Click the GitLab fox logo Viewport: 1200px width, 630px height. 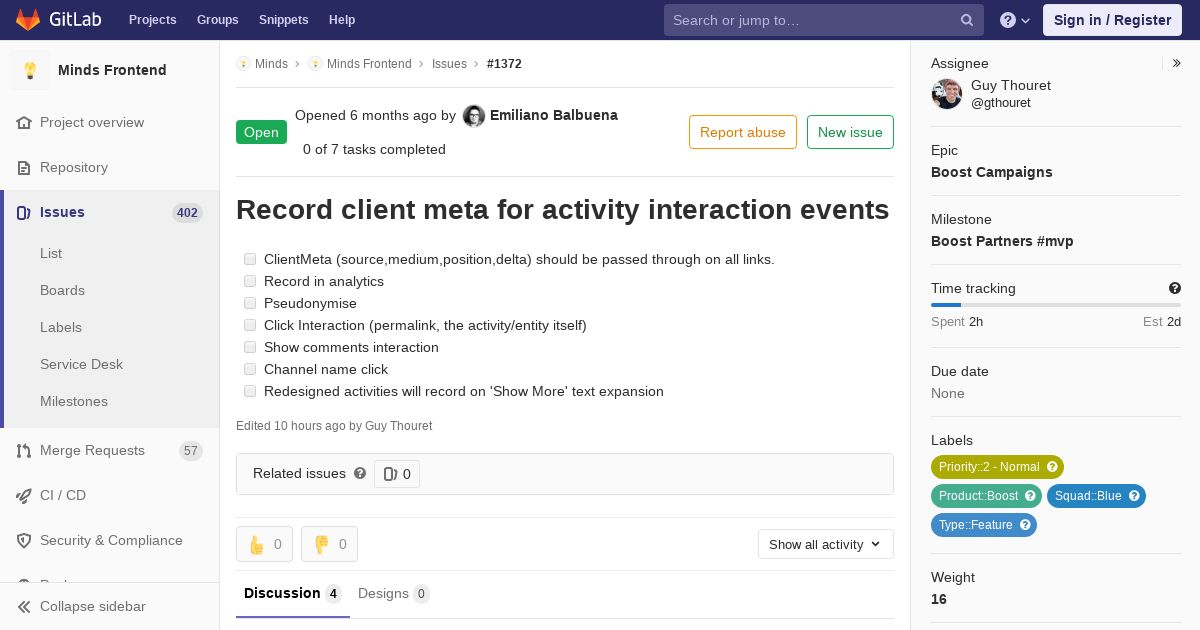coord(28,19)
